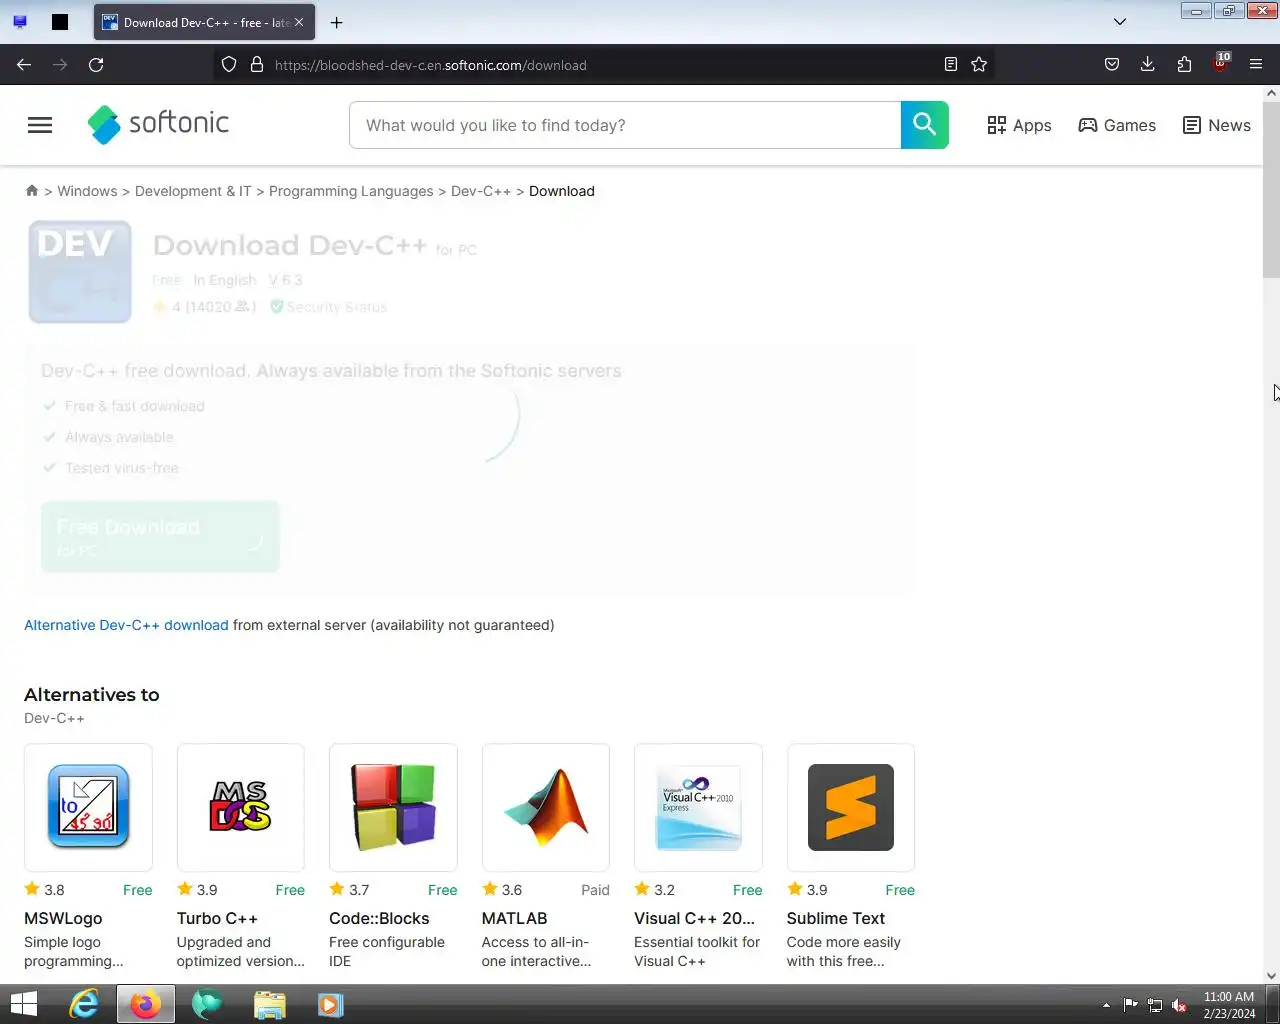Open the MSWLogo app thumbnail
Screen dimensions: 1280x1024
88,807
